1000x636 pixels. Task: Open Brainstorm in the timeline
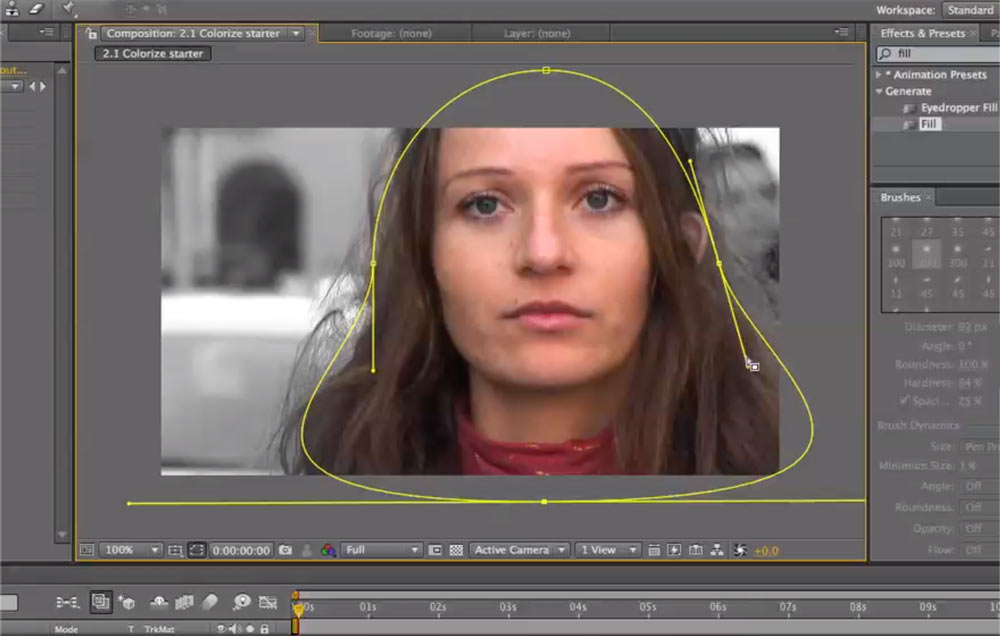[x=242, y=602]
